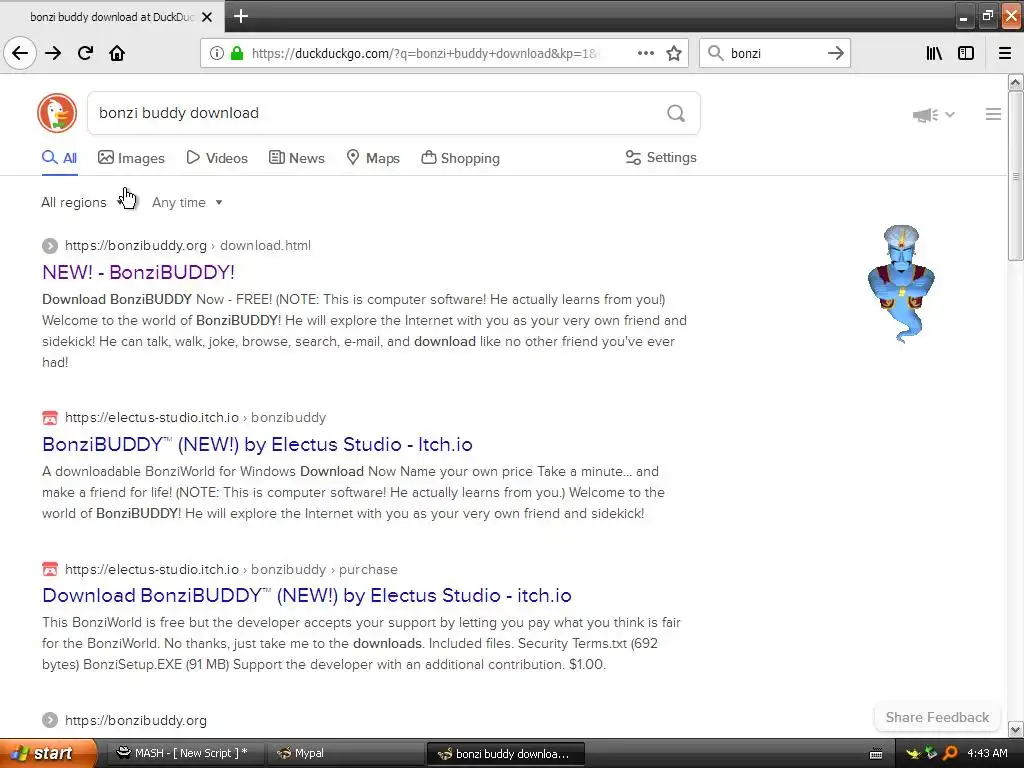Select bonzi buddy download taskbar button

(x=505, y=754)
